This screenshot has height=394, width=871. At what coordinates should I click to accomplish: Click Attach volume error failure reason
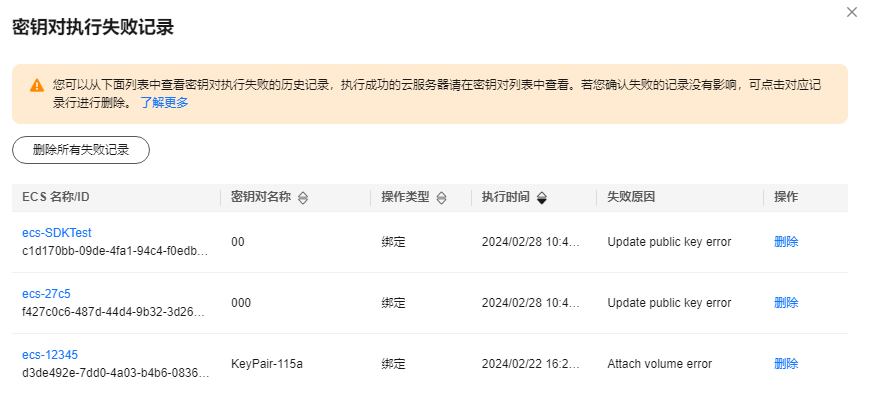point(659,364)
